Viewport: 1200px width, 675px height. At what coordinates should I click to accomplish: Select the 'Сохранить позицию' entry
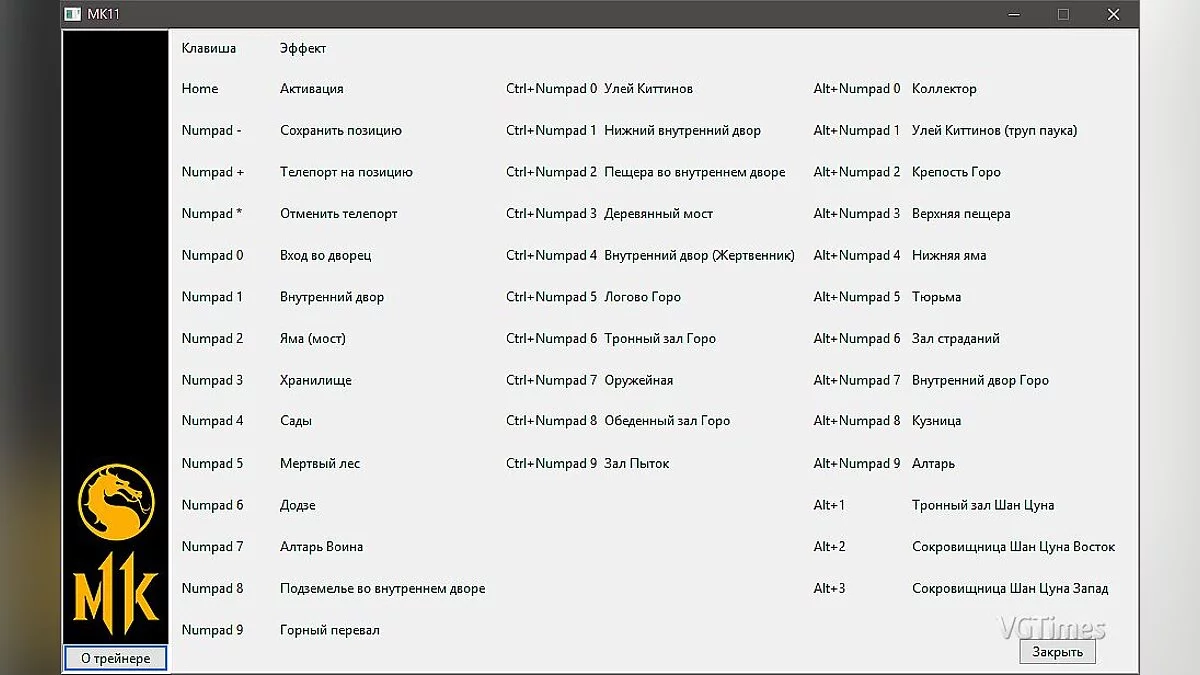point(340,131)
